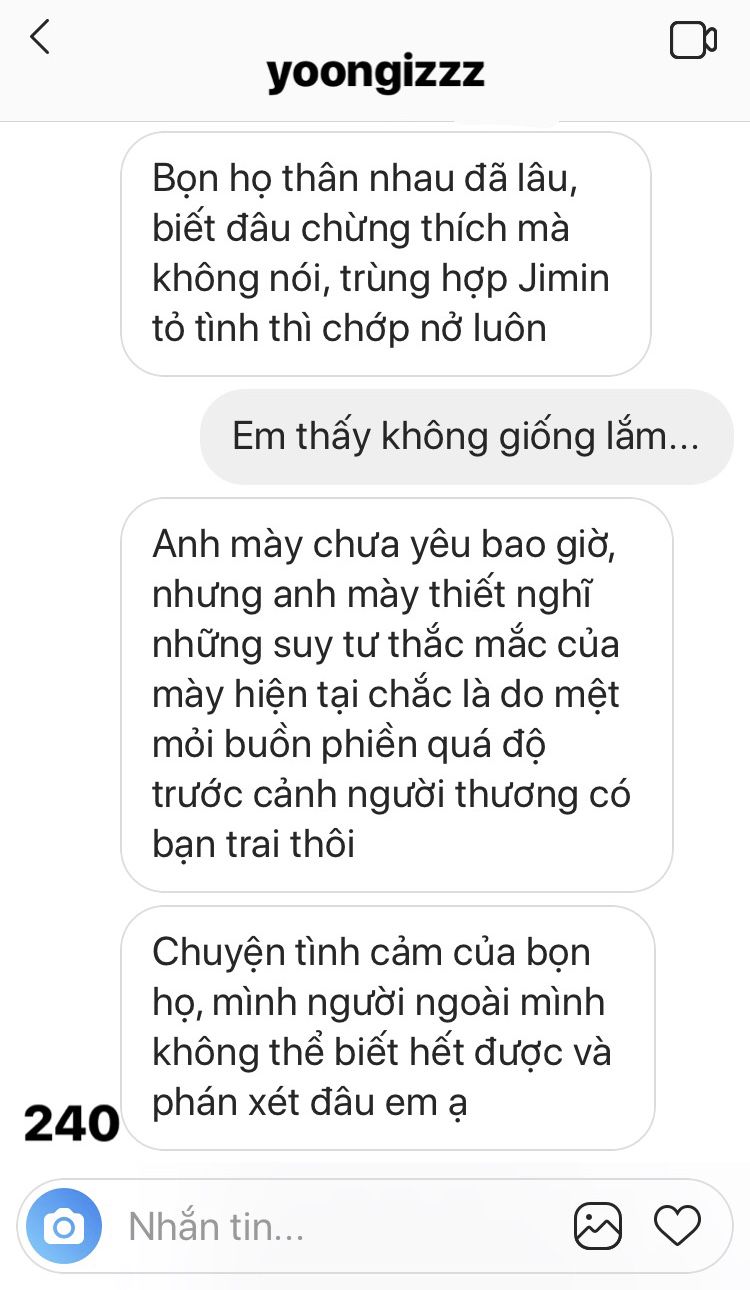Click the line 'những suy tư thắc mắc của'
The height and width of the screenshot is (1290, 750).
386,645
